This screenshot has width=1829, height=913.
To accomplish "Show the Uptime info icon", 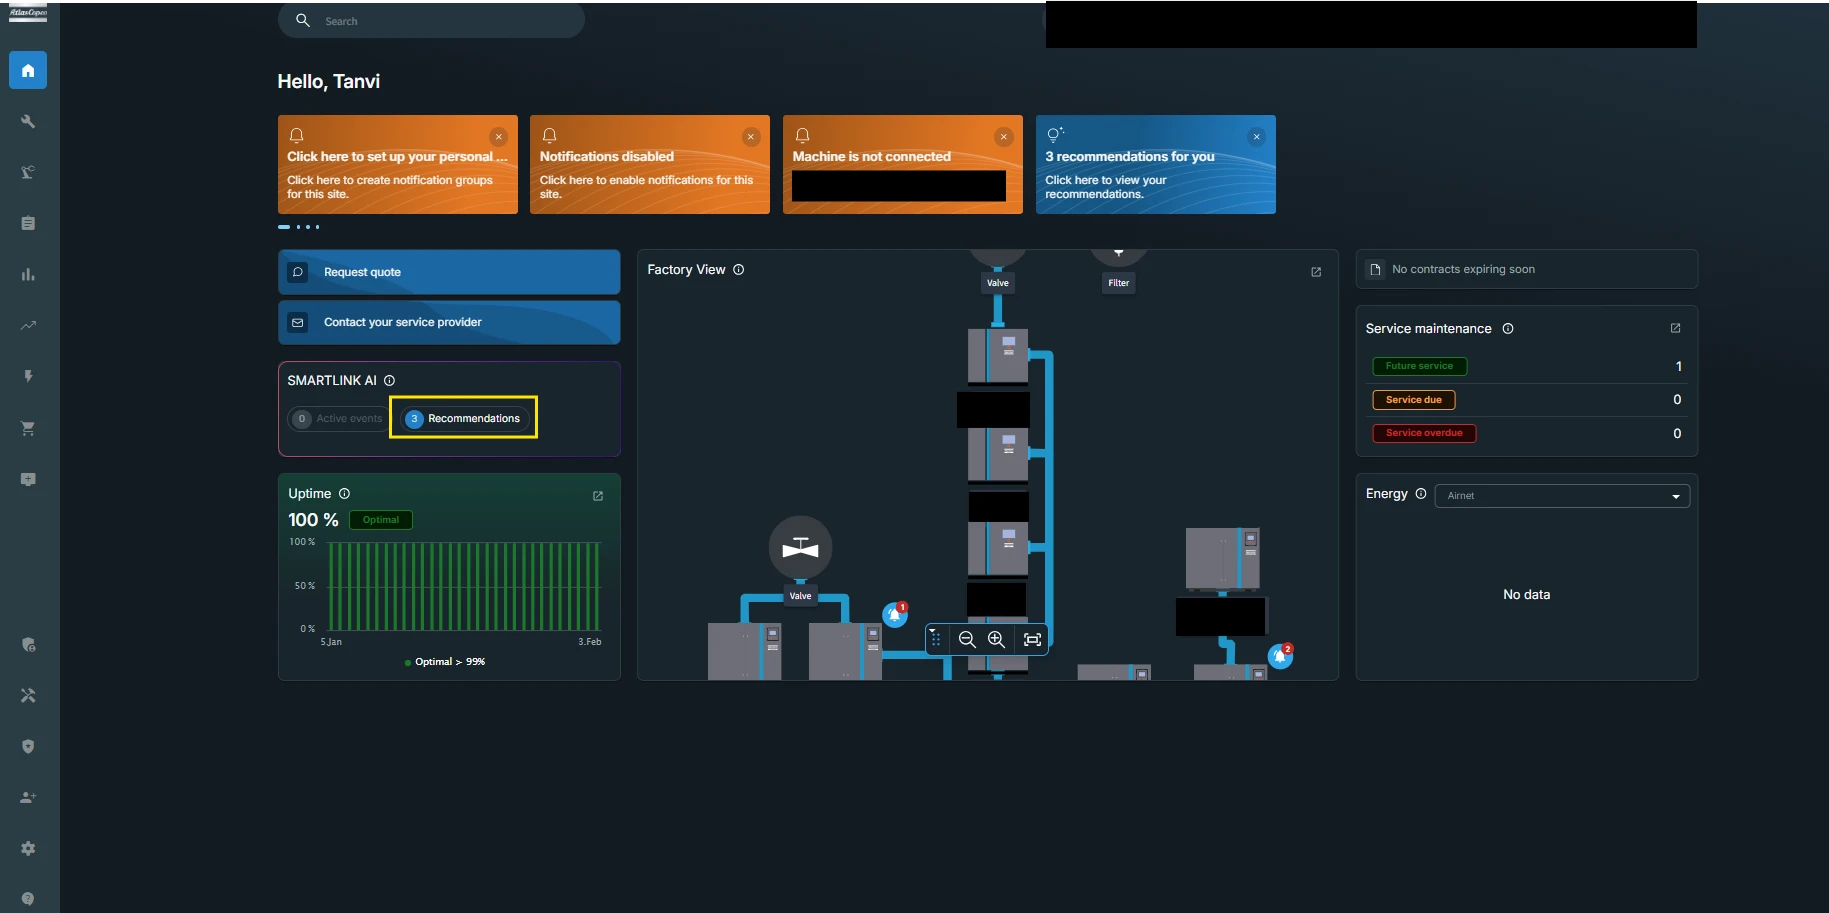I will coord(344,494).
